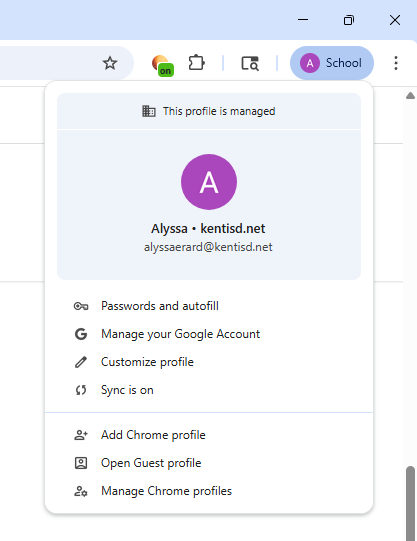Open the Sync is on settings

pyautogui.click(x=209, y=390)
